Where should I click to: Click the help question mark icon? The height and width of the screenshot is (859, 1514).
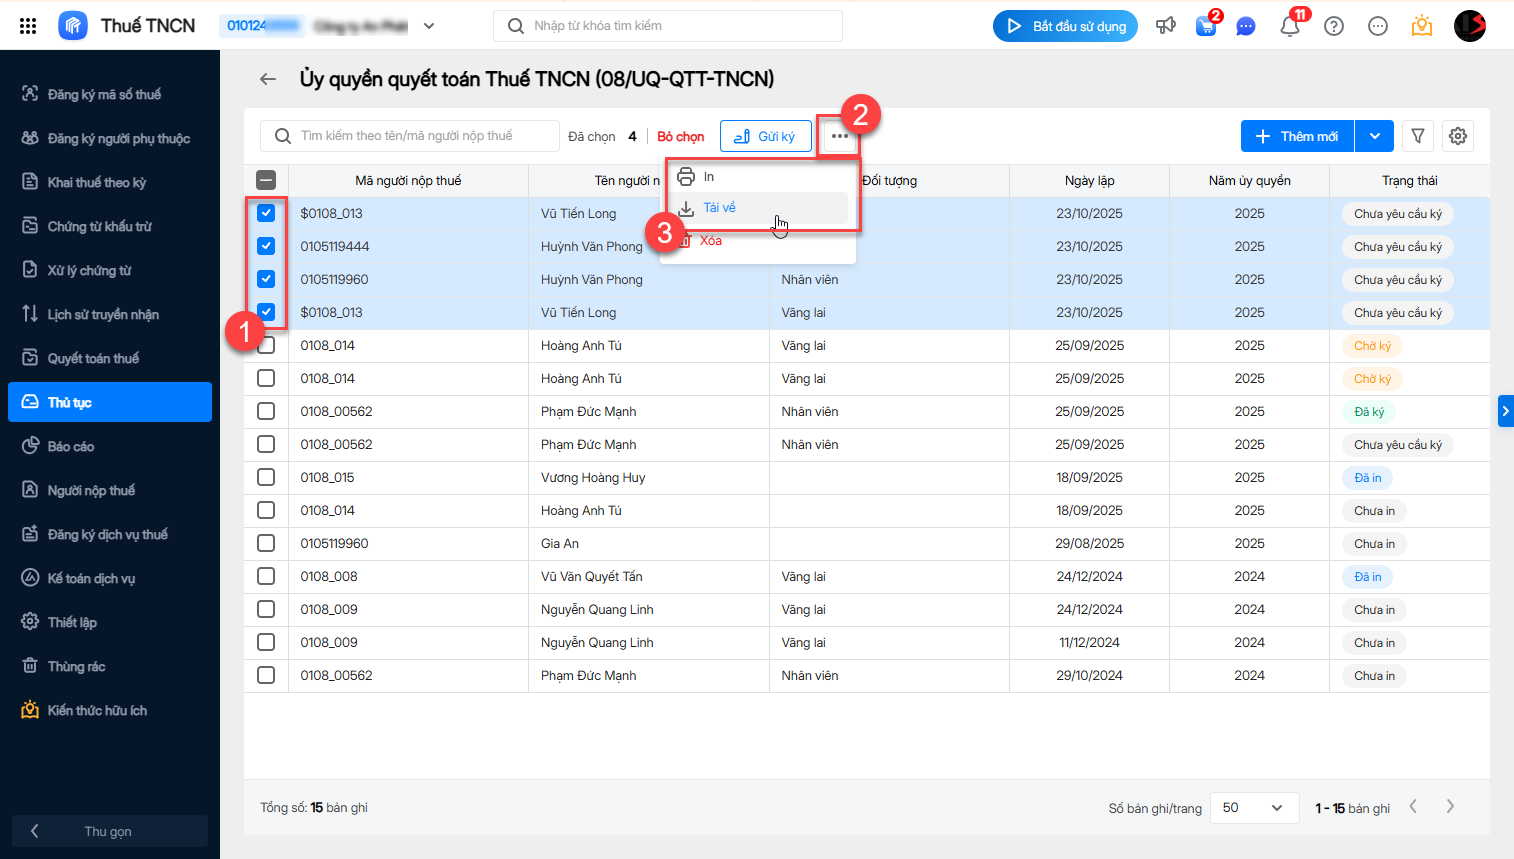point(1334,26)
